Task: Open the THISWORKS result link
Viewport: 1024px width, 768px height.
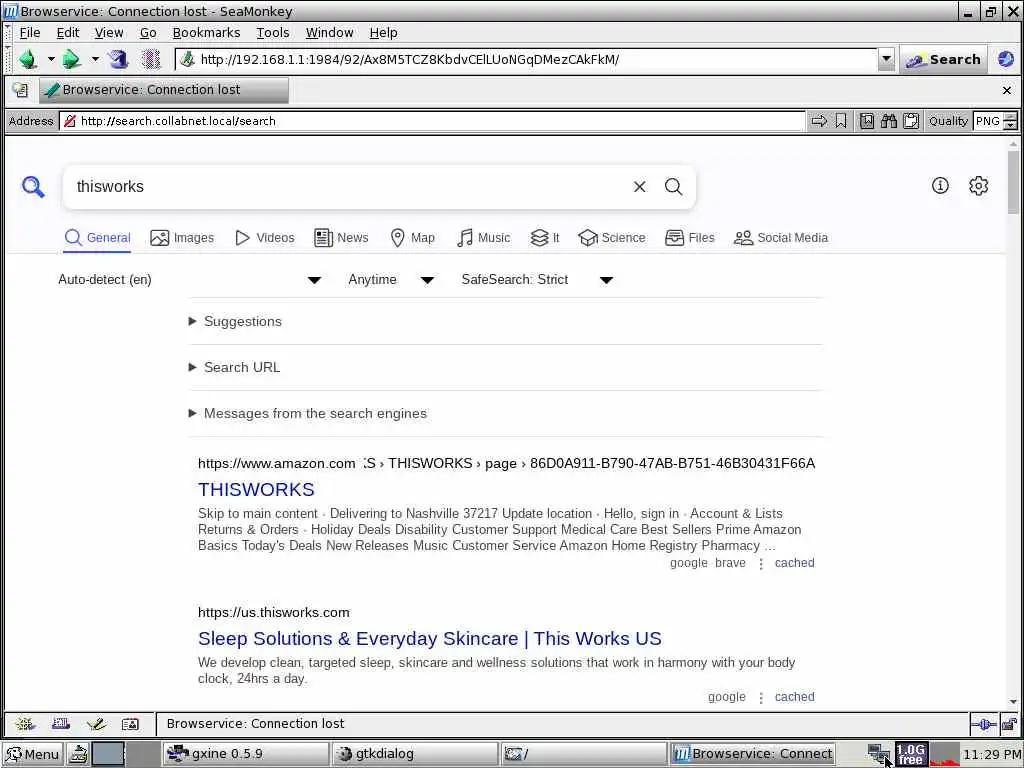Action: (257, 489)
